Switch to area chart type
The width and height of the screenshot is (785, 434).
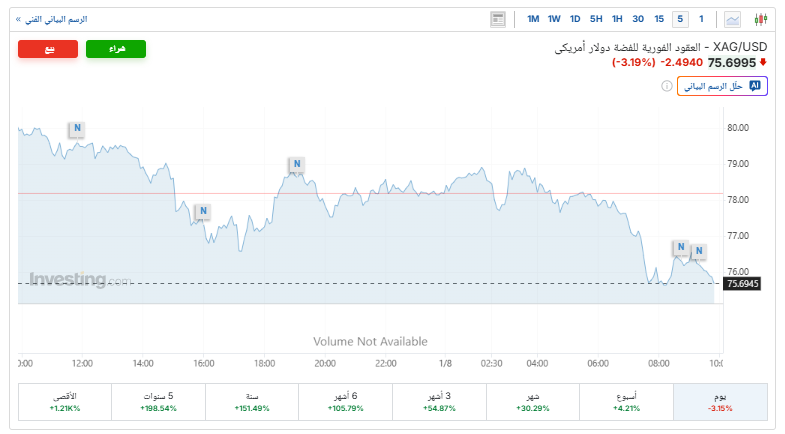[x=733, y=19]
